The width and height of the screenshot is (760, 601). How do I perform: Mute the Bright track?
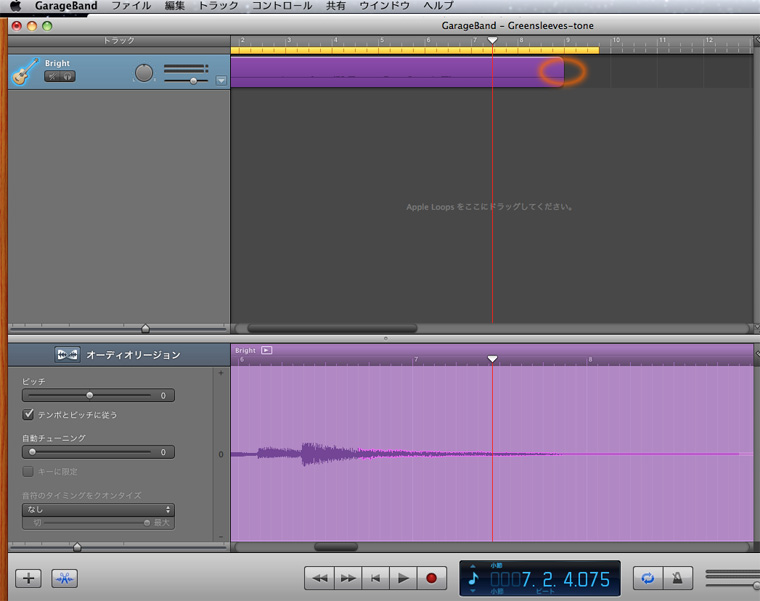(x=52, y=76)
